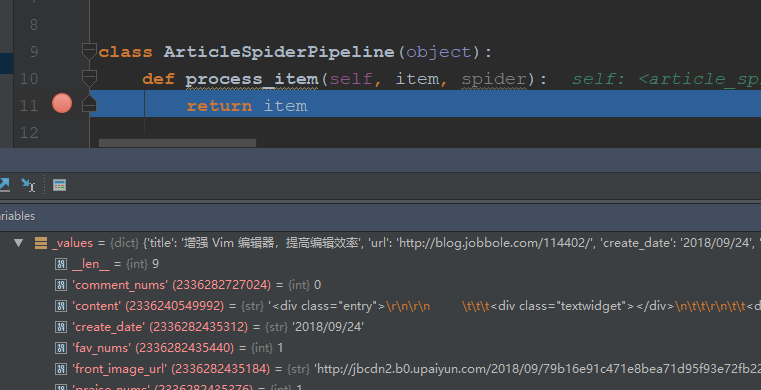Click the blog.jobbole.com URL in _values

[x=495, y=243]
